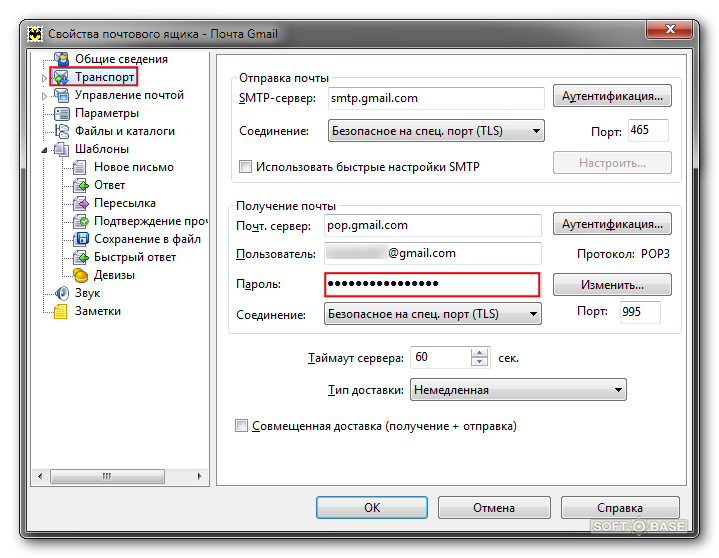Click the Пользователь email field
Screen dimensions: 719x558
tap(432, 253)
